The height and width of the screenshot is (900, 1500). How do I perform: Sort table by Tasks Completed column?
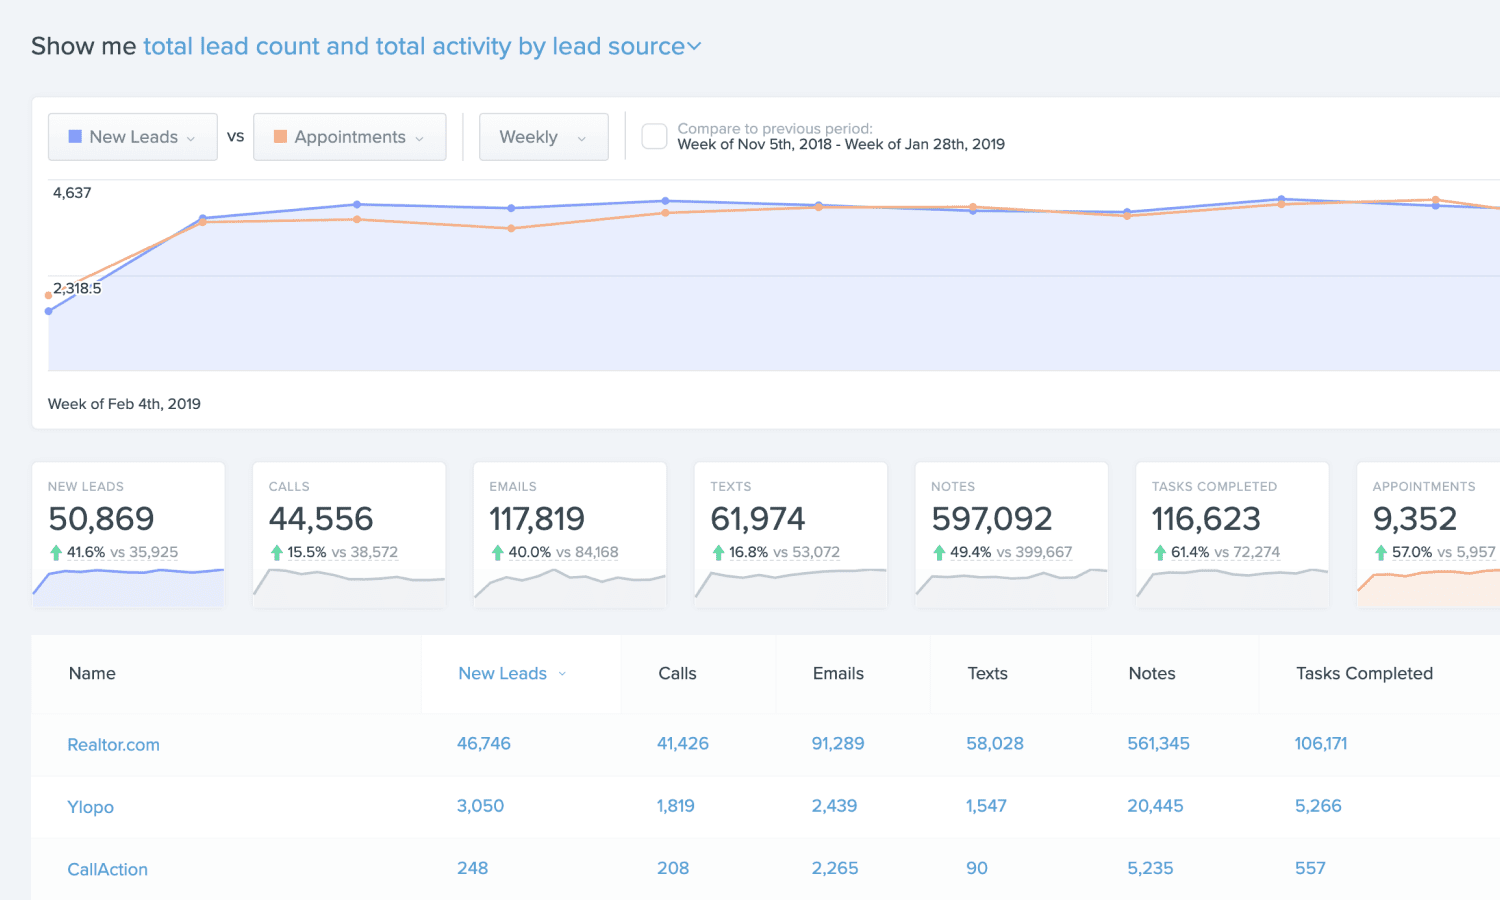(x=1364, y=674)
